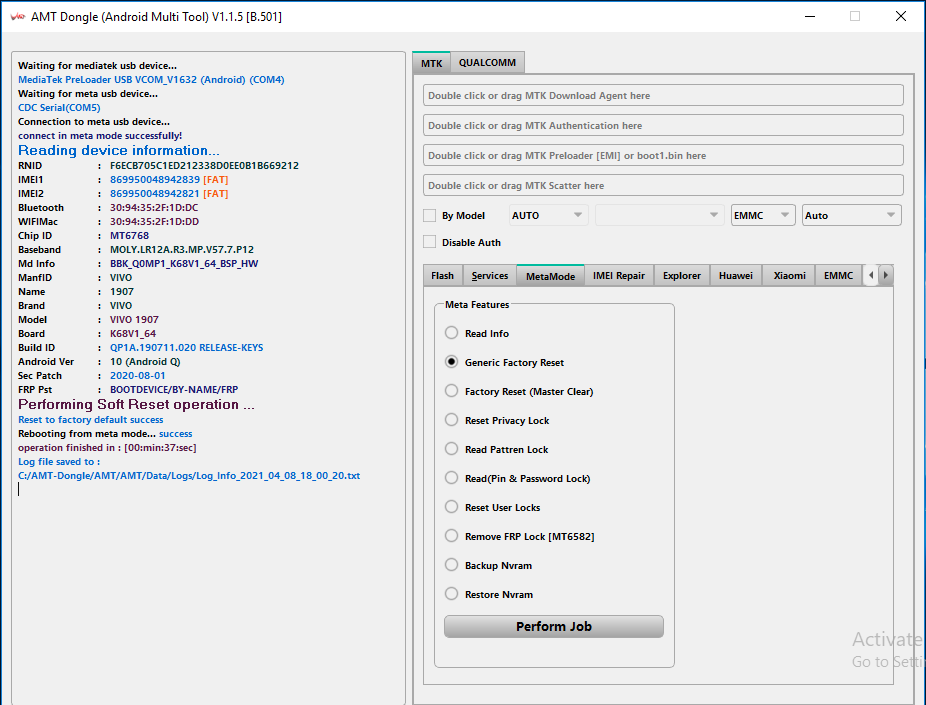Open the IMEI Repair tab
Image resolution: width=926 pixels, height=705 pixels.
point(619,275)
